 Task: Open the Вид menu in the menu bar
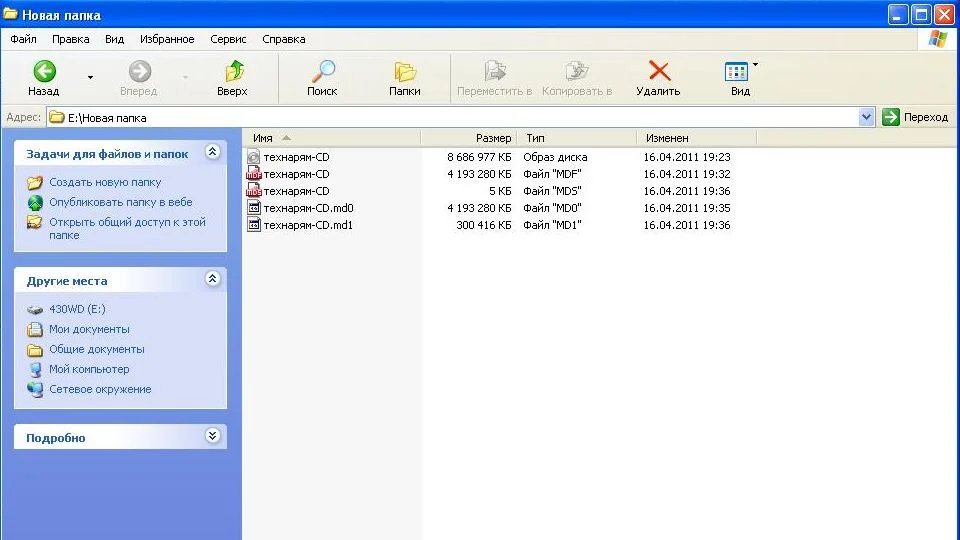pyautogui.click(x=114, y=39)
